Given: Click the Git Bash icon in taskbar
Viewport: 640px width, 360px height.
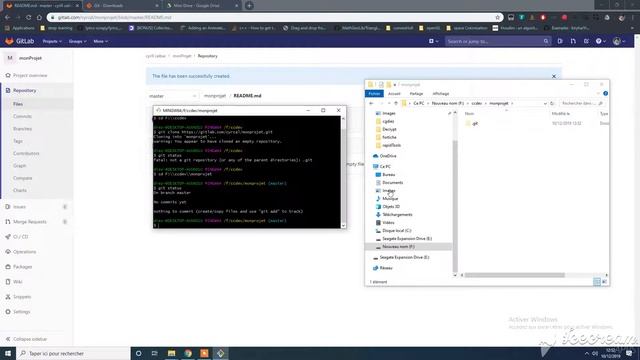Looking at the screenshot, I should pos(220,353).
